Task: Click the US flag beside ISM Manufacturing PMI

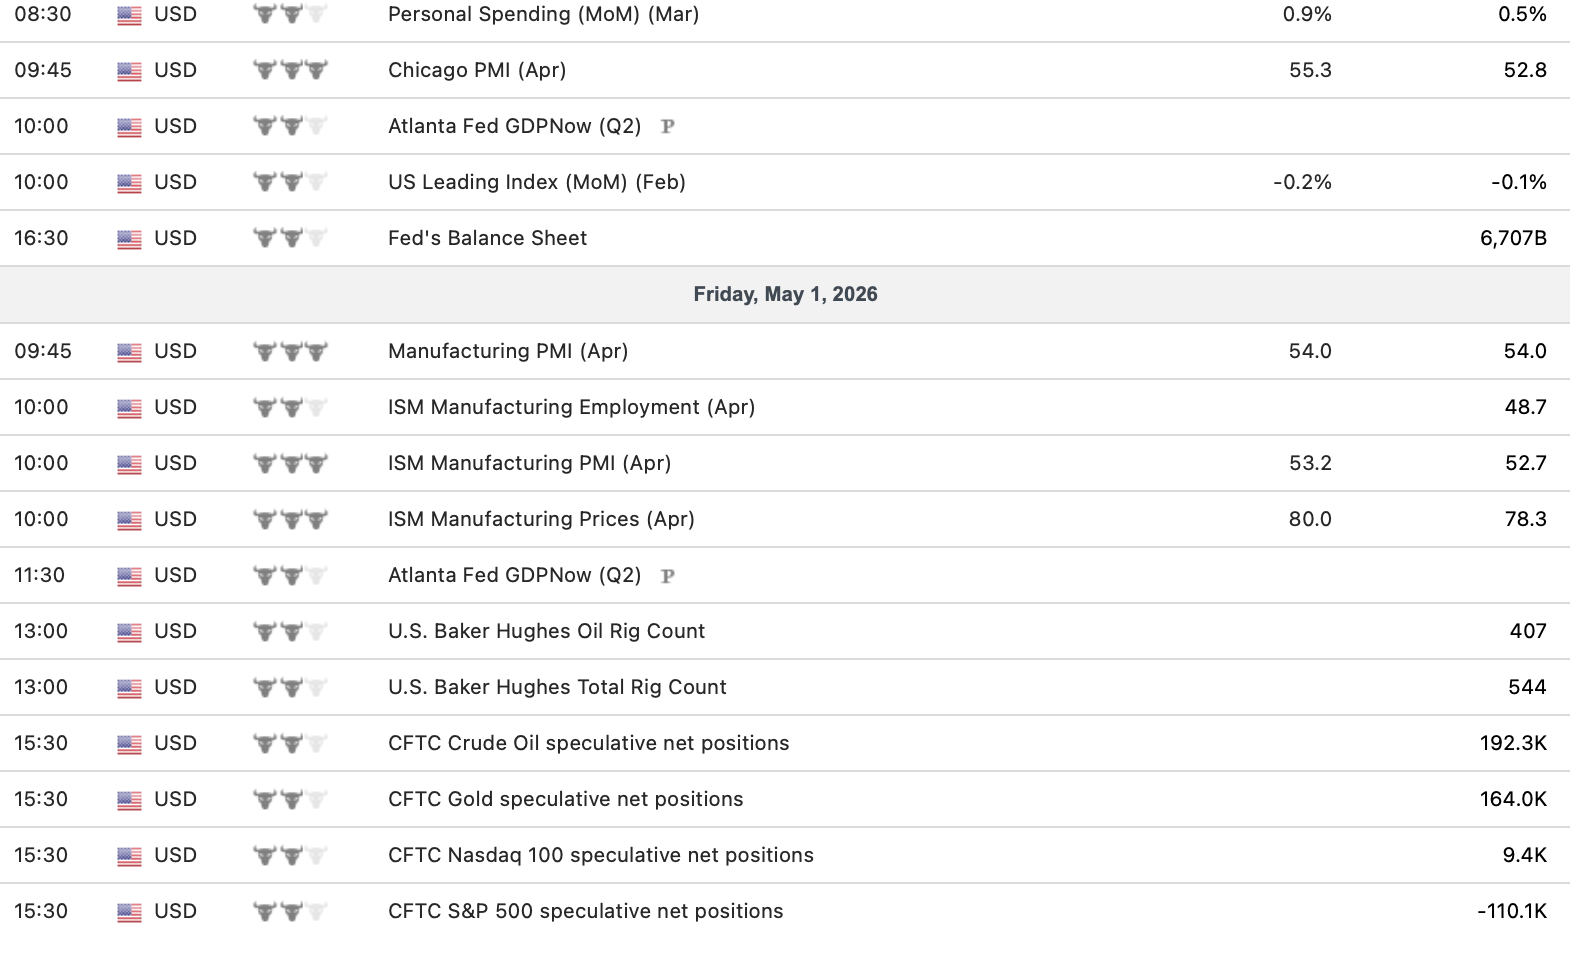Action: [129, 464]
